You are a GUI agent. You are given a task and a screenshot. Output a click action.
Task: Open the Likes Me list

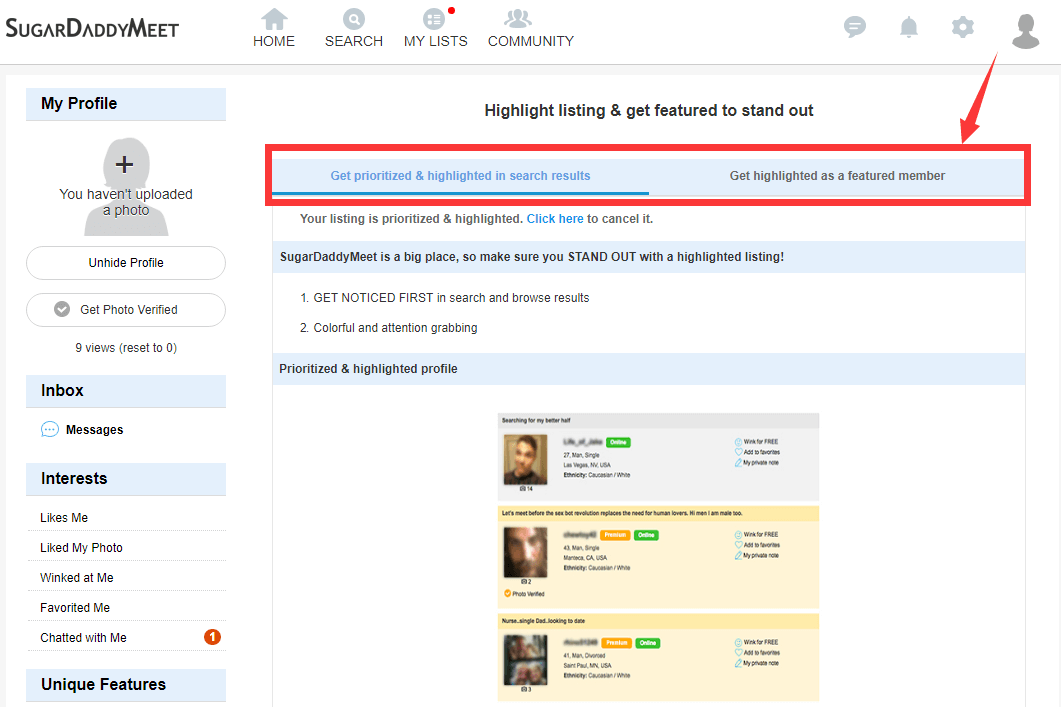(x=64, y=518)
